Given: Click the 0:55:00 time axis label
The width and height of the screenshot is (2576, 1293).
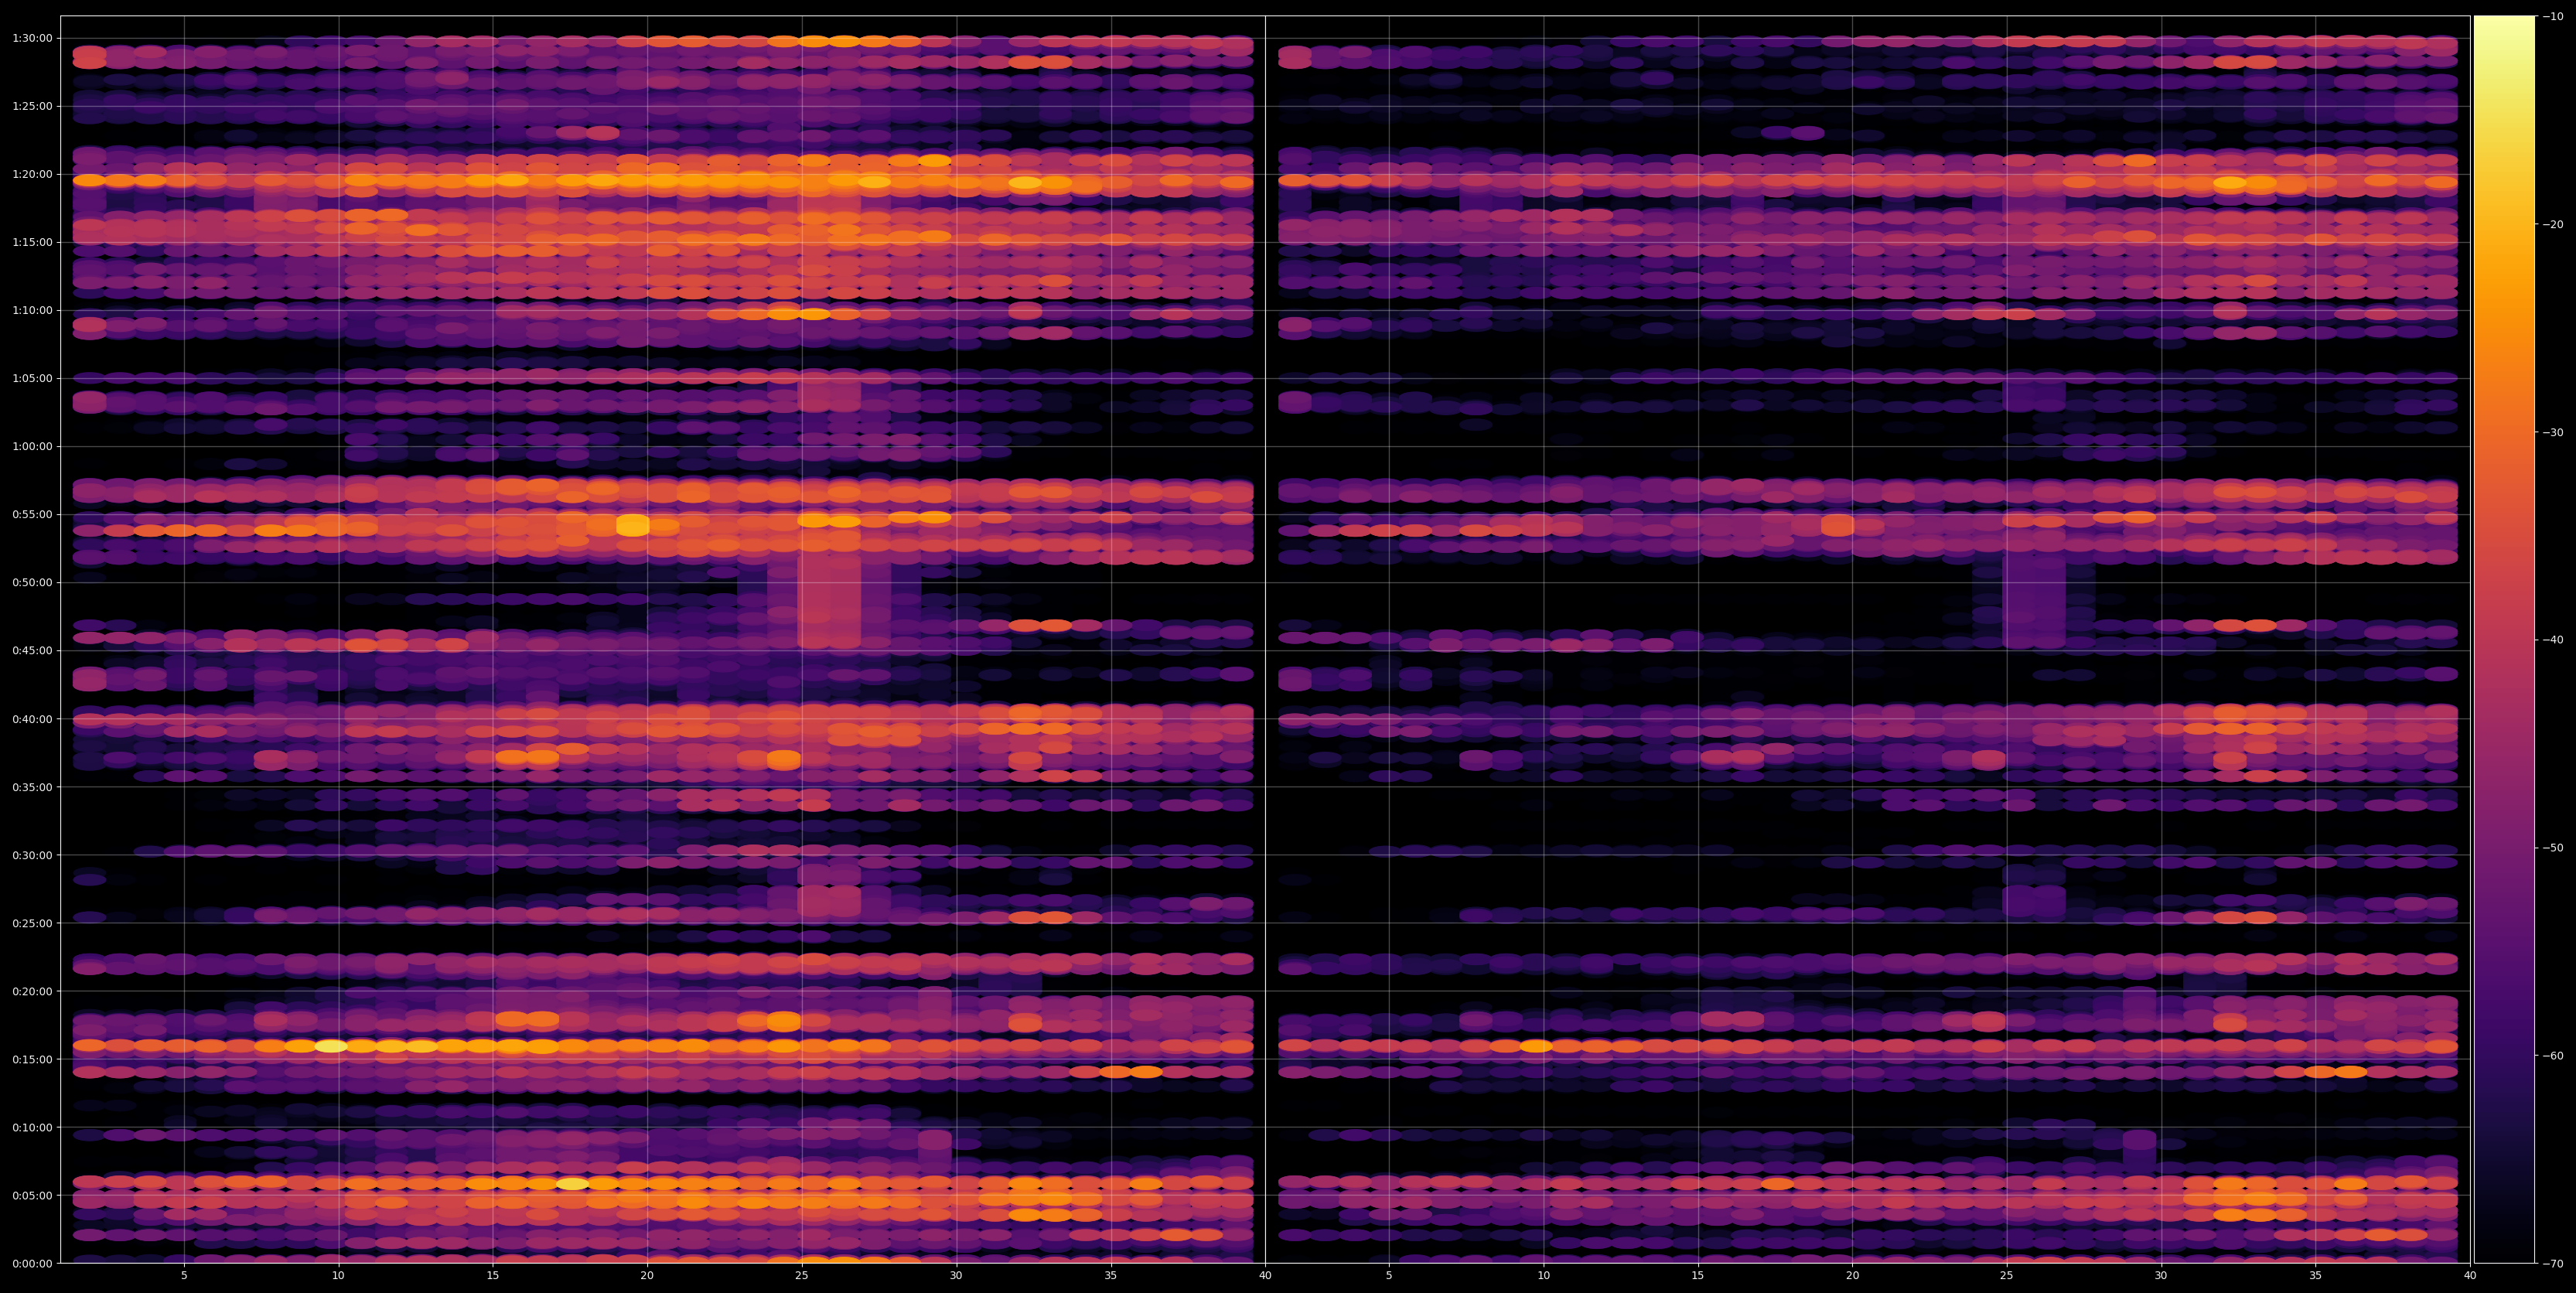Looking at the screenshot, I should point(32,515).
